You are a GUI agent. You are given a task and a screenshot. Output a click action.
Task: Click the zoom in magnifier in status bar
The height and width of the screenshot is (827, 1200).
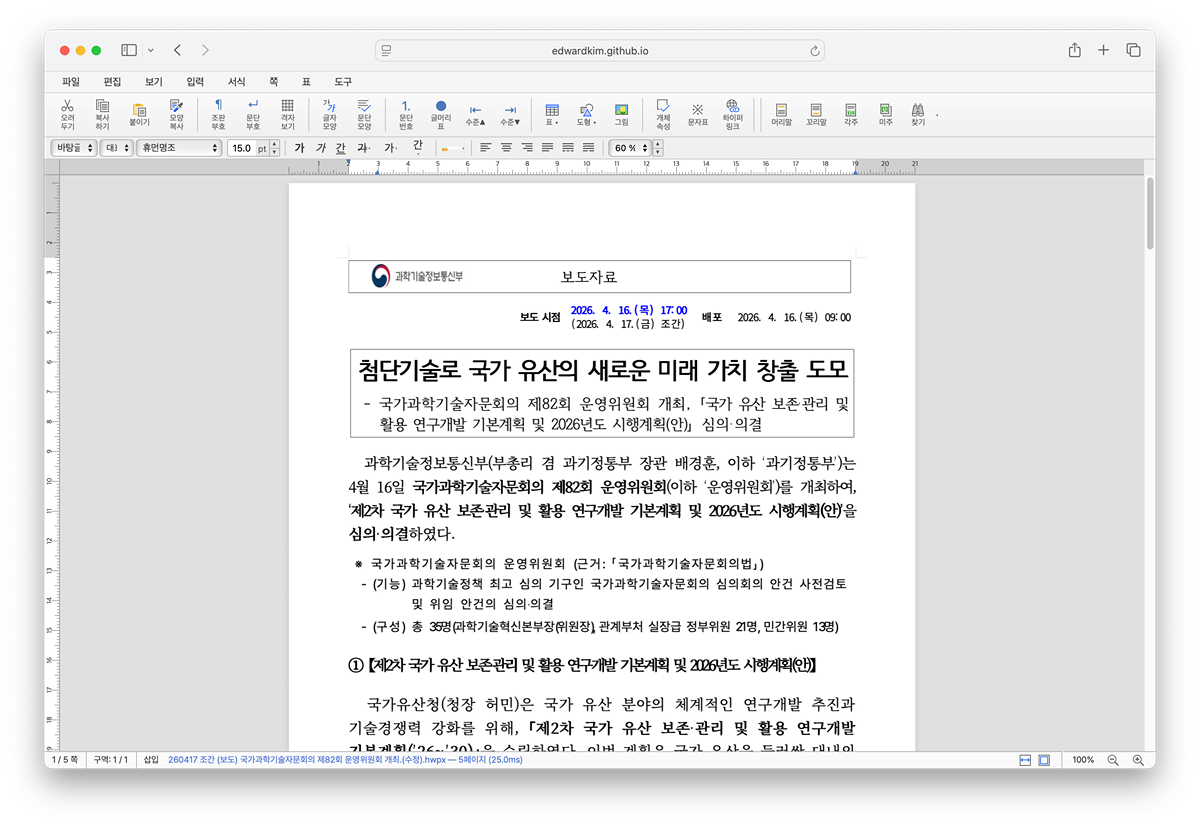1137,760
